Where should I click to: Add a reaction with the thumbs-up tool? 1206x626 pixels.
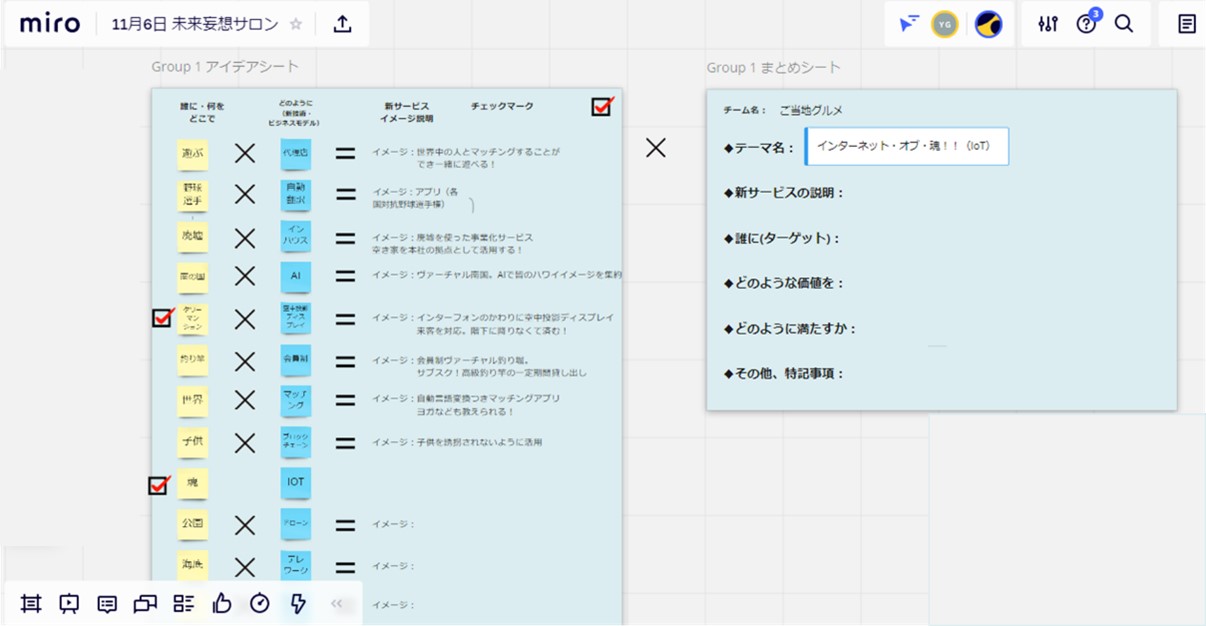pyautogui.click(x=221, y=603)
